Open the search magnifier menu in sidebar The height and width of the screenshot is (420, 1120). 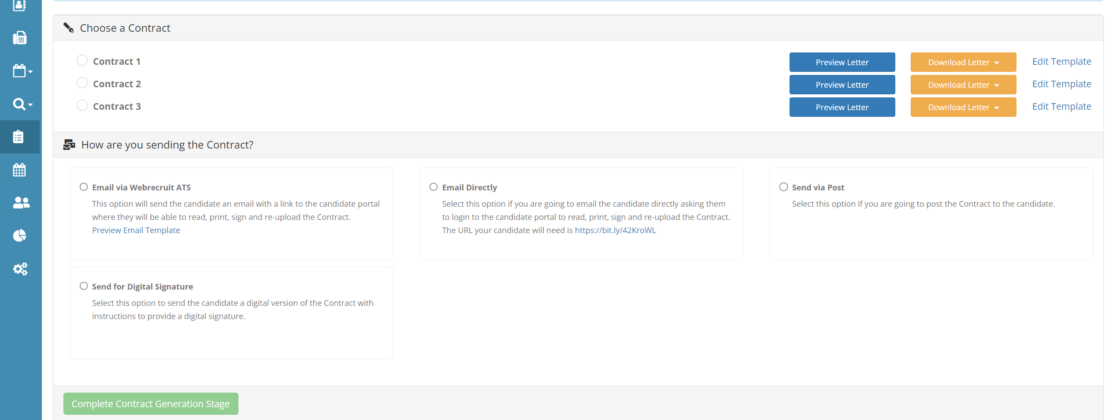tap(20, 104)
